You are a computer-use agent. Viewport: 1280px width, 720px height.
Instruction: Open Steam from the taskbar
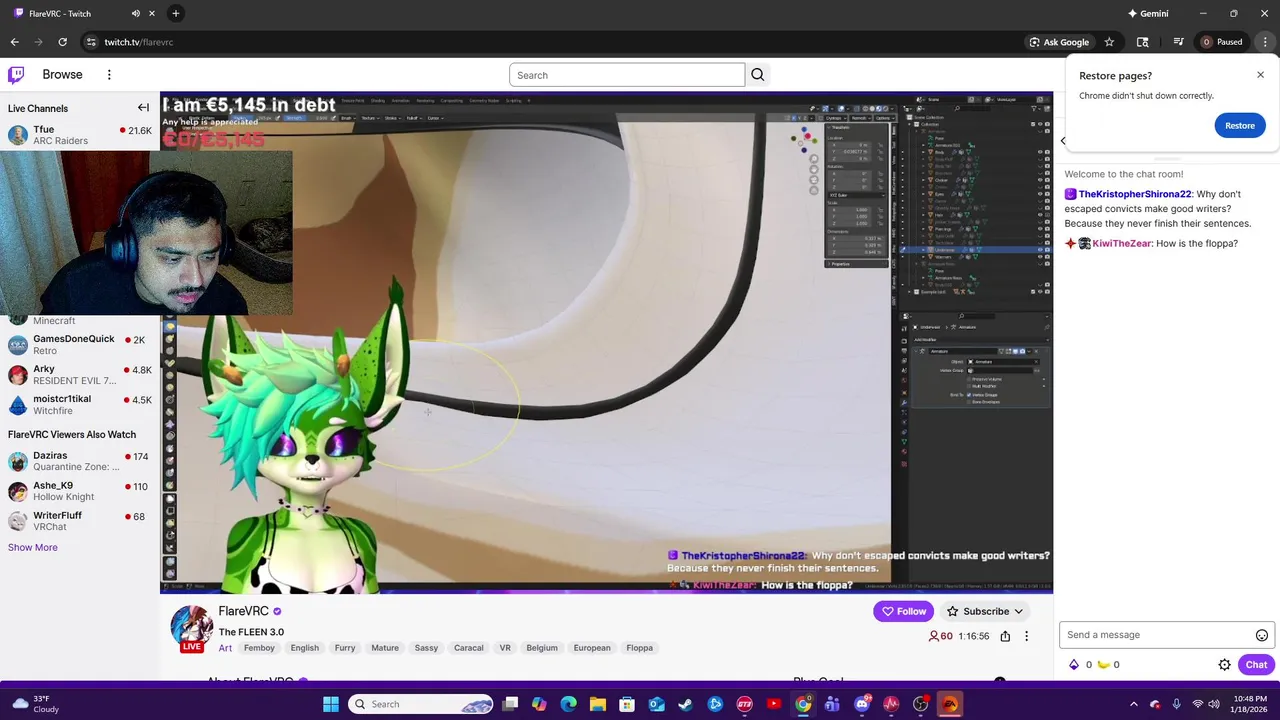click(x=685, y=704)
